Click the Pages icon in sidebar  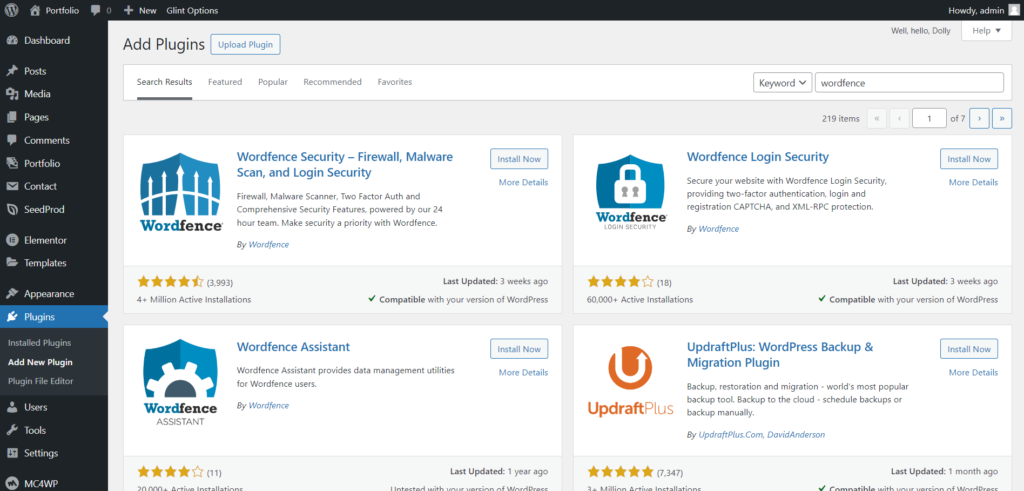pyautogui.click(x=12, y=117)
